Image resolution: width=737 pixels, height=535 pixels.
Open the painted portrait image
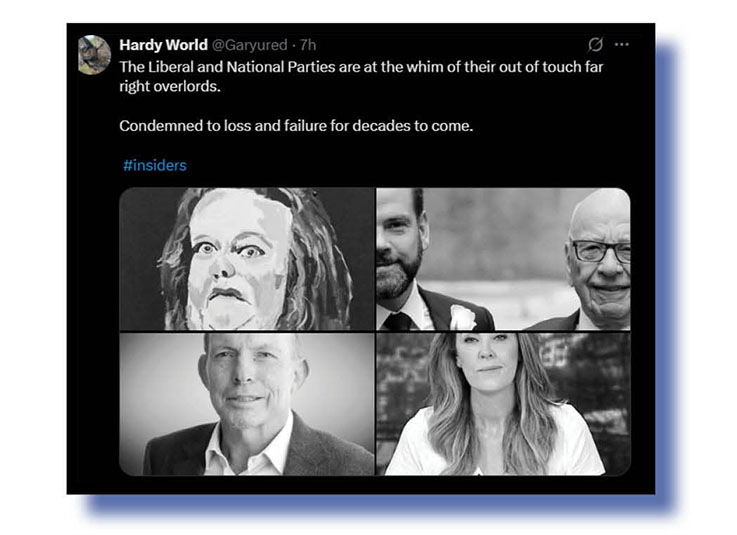[x=246, y=258]
